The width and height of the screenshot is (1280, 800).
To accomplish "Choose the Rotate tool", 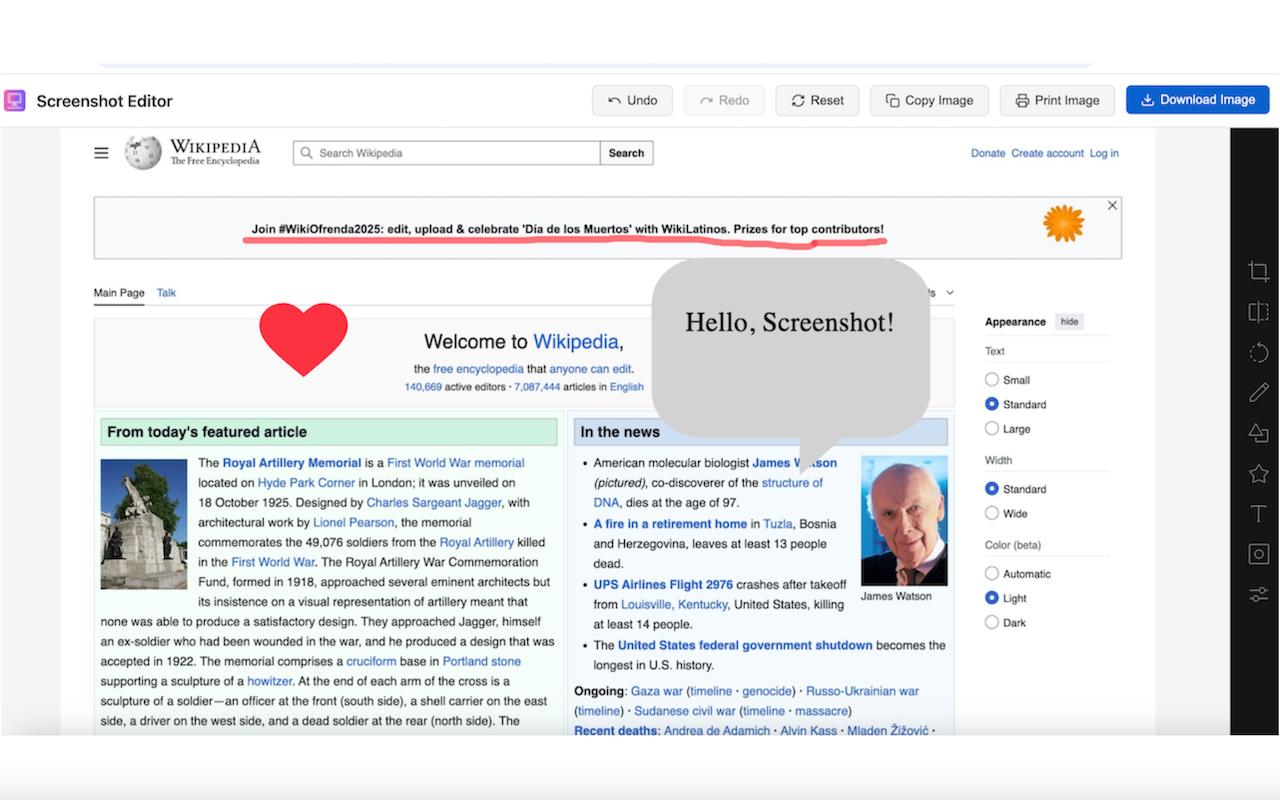I will [1258, 352].
